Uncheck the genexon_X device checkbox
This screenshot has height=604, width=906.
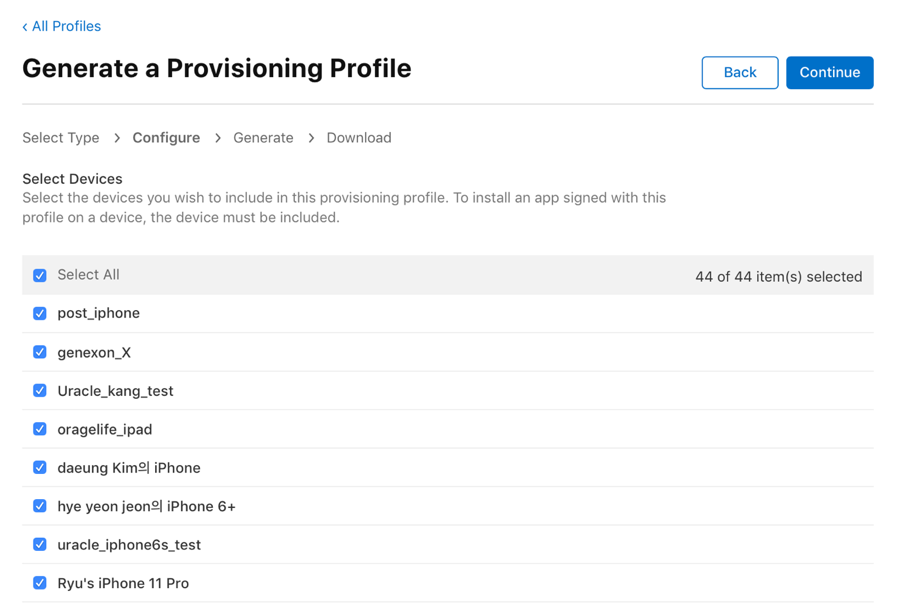40,352
